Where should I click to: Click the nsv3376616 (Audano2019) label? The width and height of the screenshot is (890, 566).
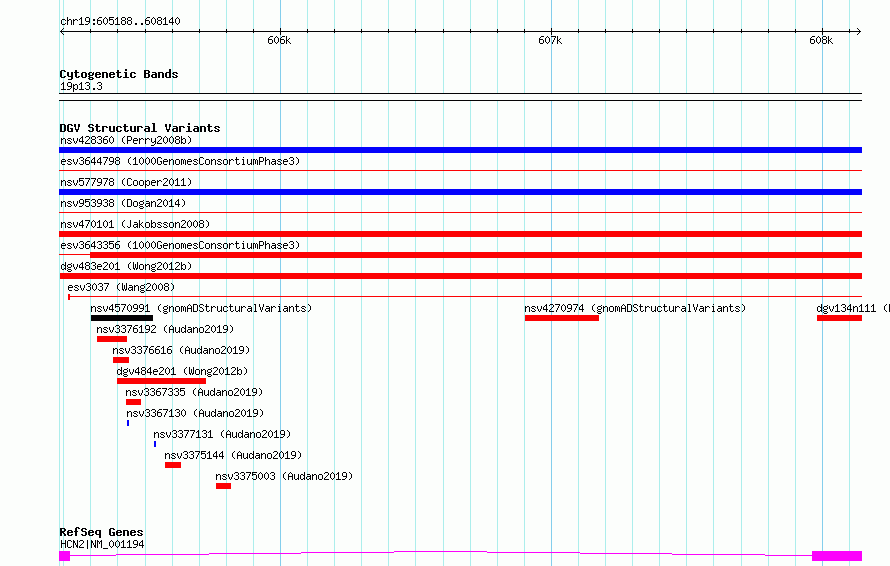[181, 350]
